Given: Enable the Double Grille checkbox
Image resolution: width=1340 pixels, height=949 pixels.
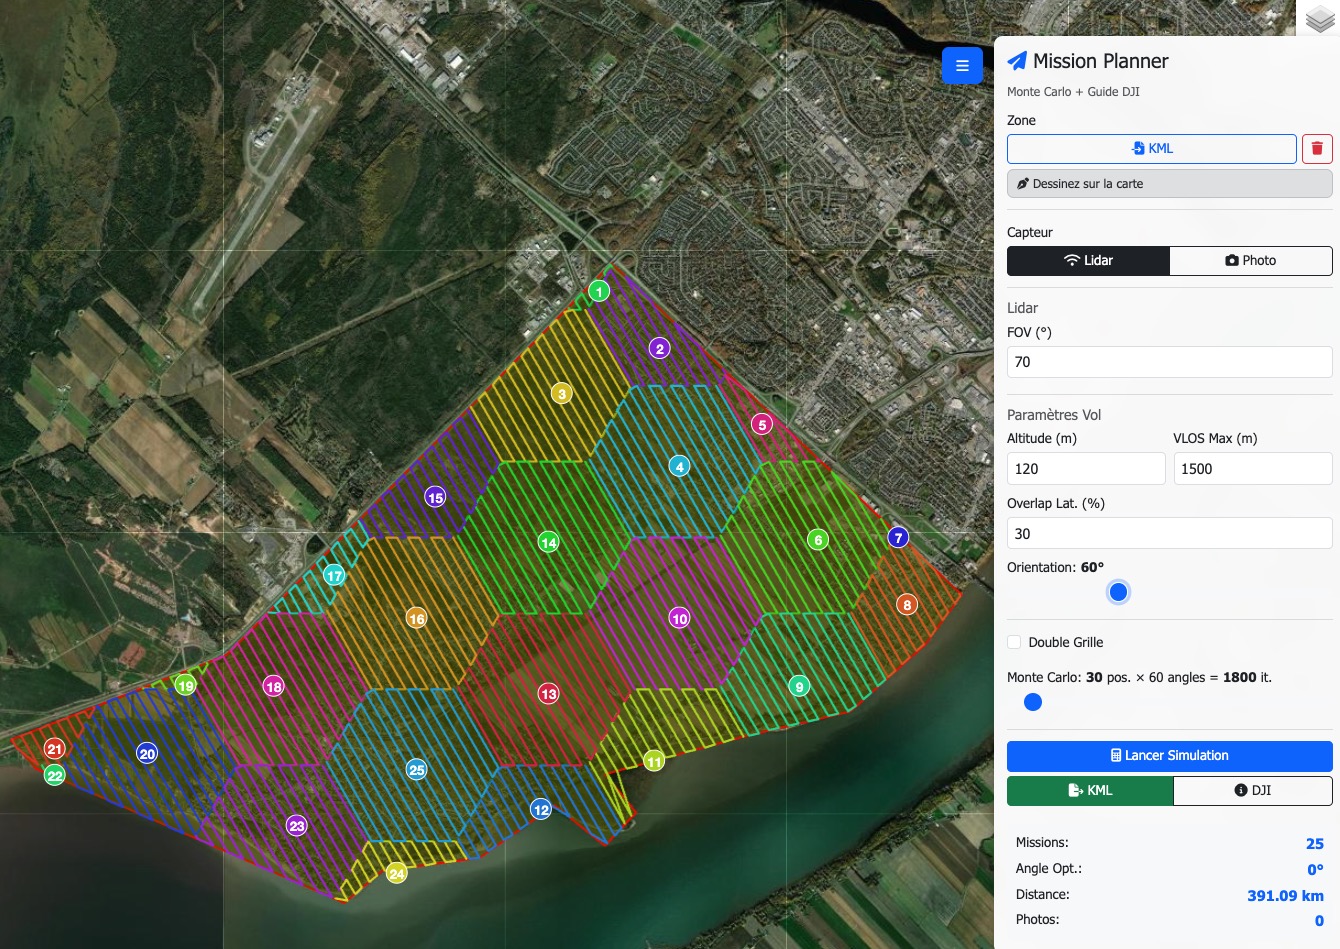Looking at the screenshot, I should point(1014,642).
